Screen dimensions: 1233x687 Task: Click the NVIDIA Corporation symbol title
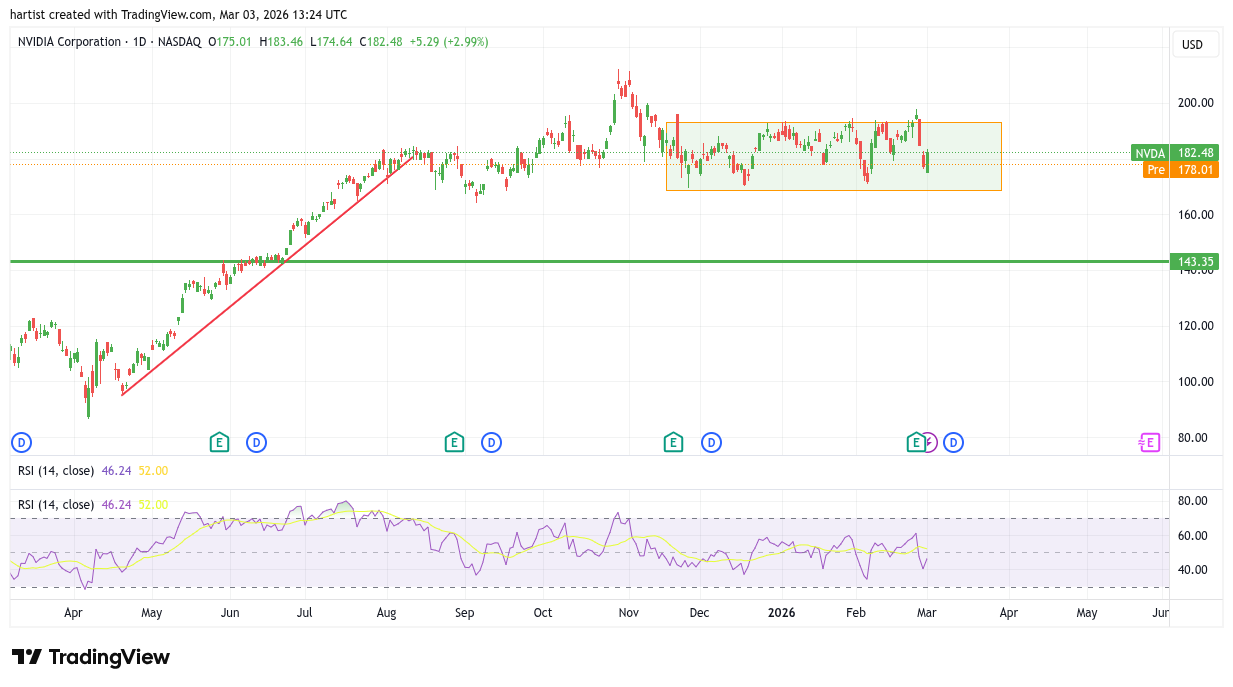click(x=69, y=42)
